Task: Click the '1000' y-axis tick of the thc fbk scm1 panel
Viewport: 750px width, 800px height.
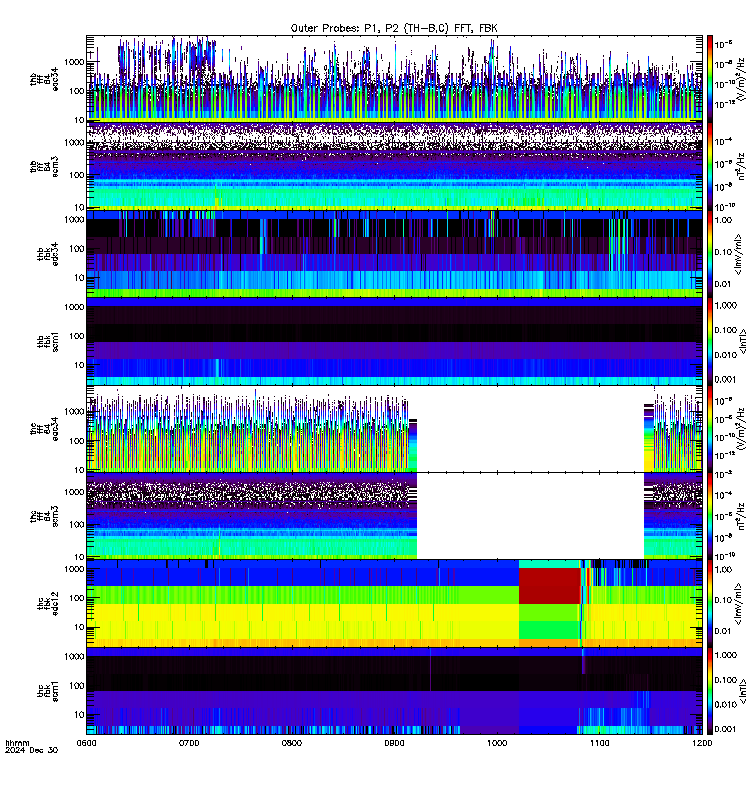Action: (x=74, y=657)
